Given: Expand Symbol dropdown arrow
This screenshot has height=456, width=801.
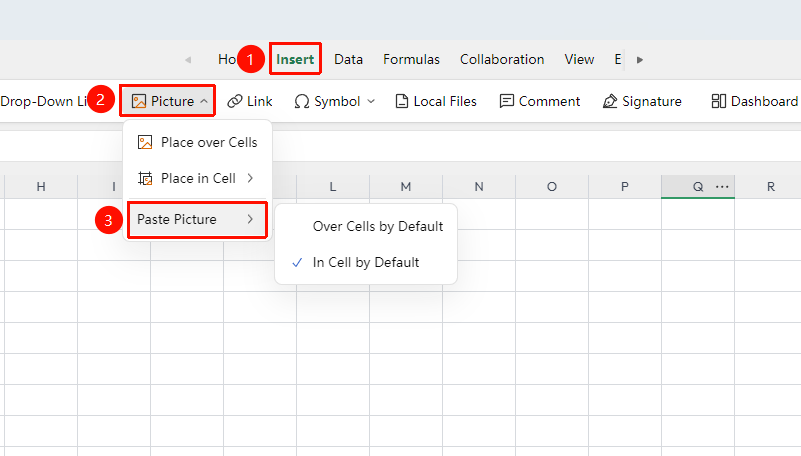Looking at the screenshot, I should (371, 101).
